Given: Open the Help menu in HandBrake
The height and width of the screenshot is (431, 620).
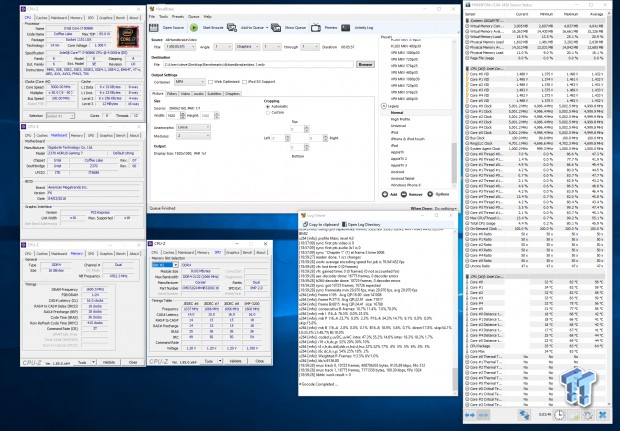Looking at the screenshot, I should point(207,17).
